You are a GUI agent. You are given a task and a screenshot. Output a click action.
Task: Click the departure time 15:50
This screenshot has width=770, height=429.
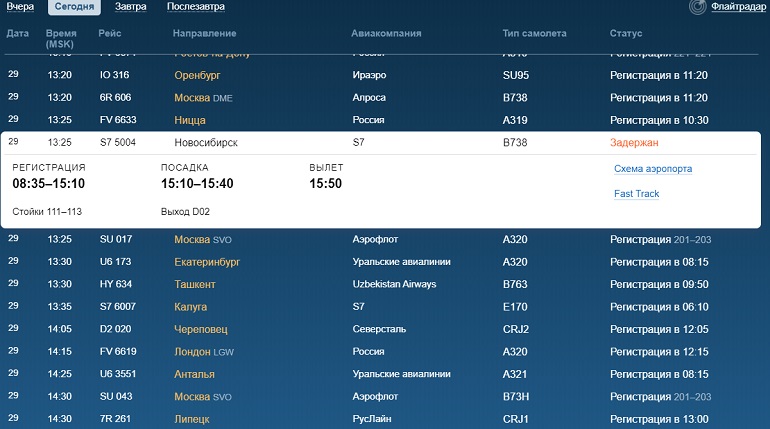(326, 184)
